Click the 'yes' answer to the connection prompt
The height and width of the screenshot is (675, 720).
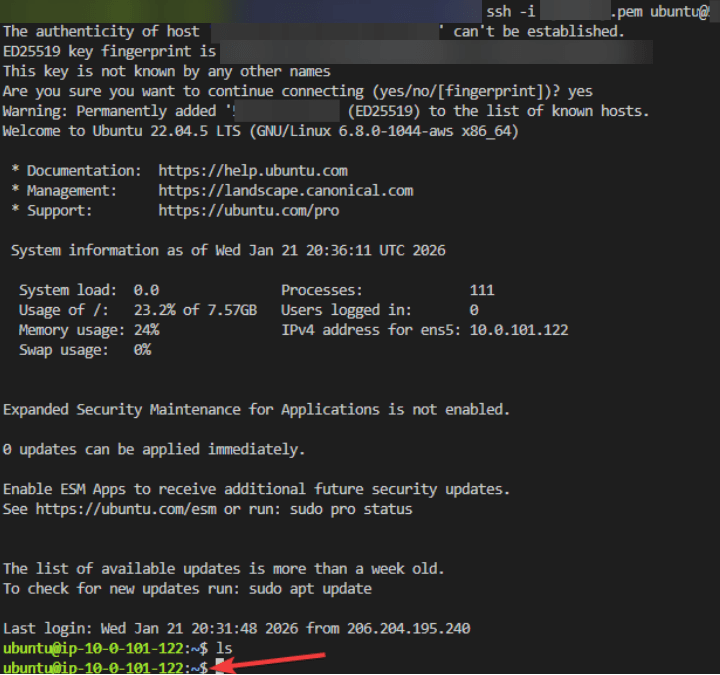[580, 91]
